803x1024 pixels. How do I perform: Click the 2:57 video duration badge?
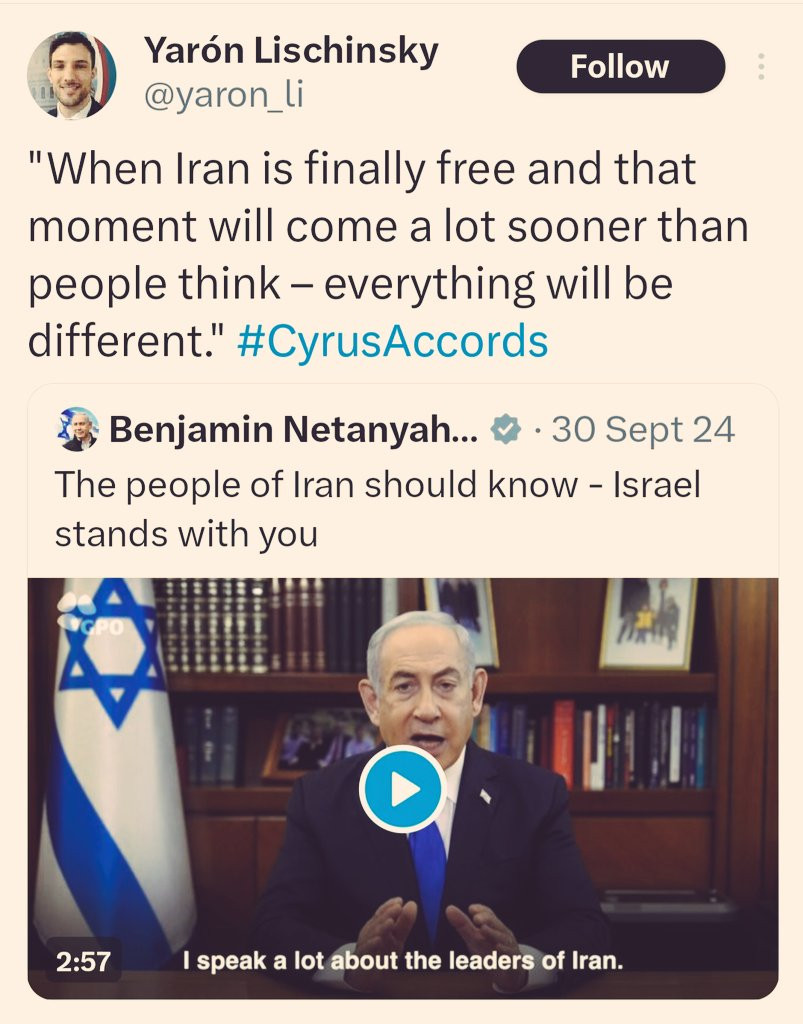point(84,961)
